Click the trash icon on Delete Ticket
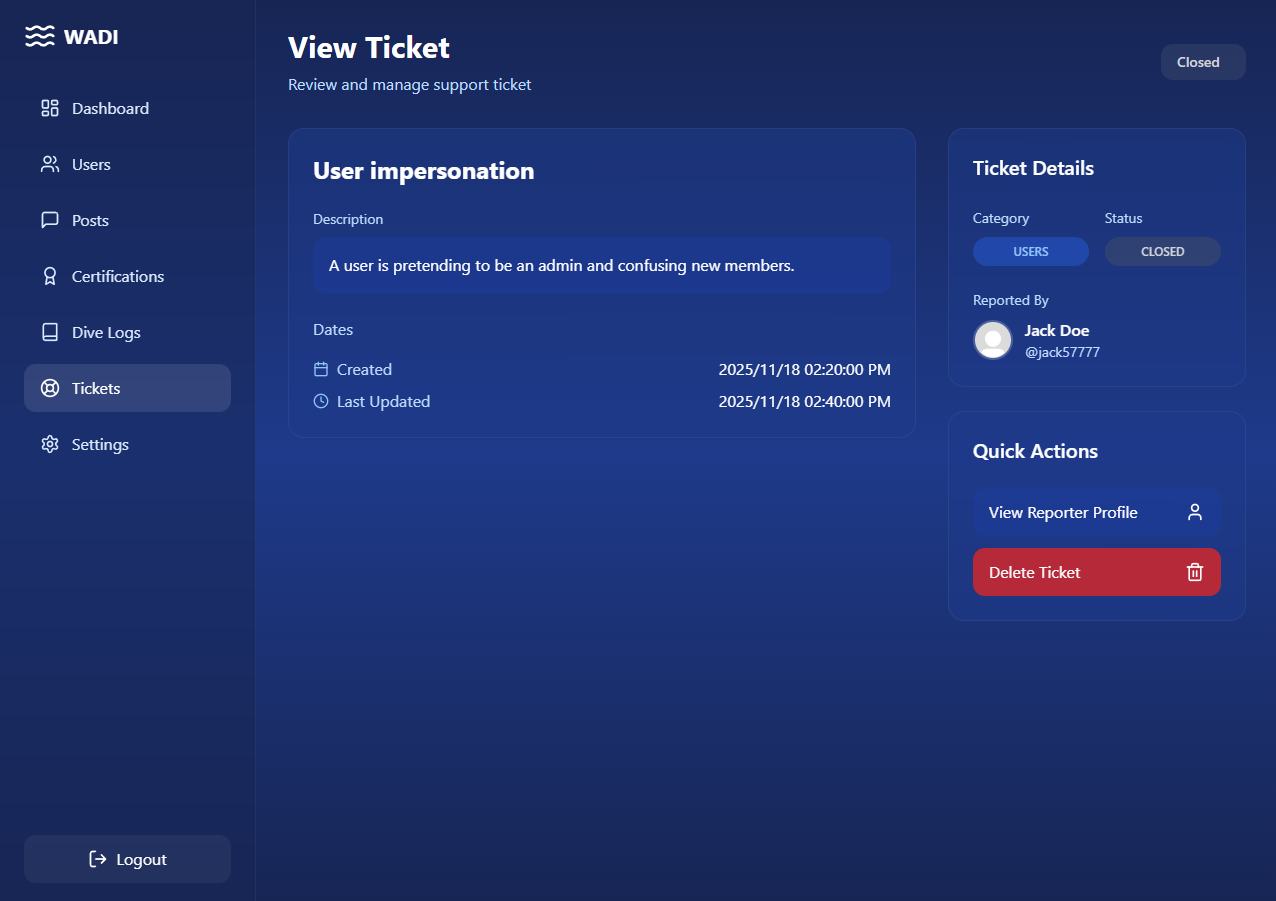The height and width of the screenshot is (901, 1276). [1194, 572]
